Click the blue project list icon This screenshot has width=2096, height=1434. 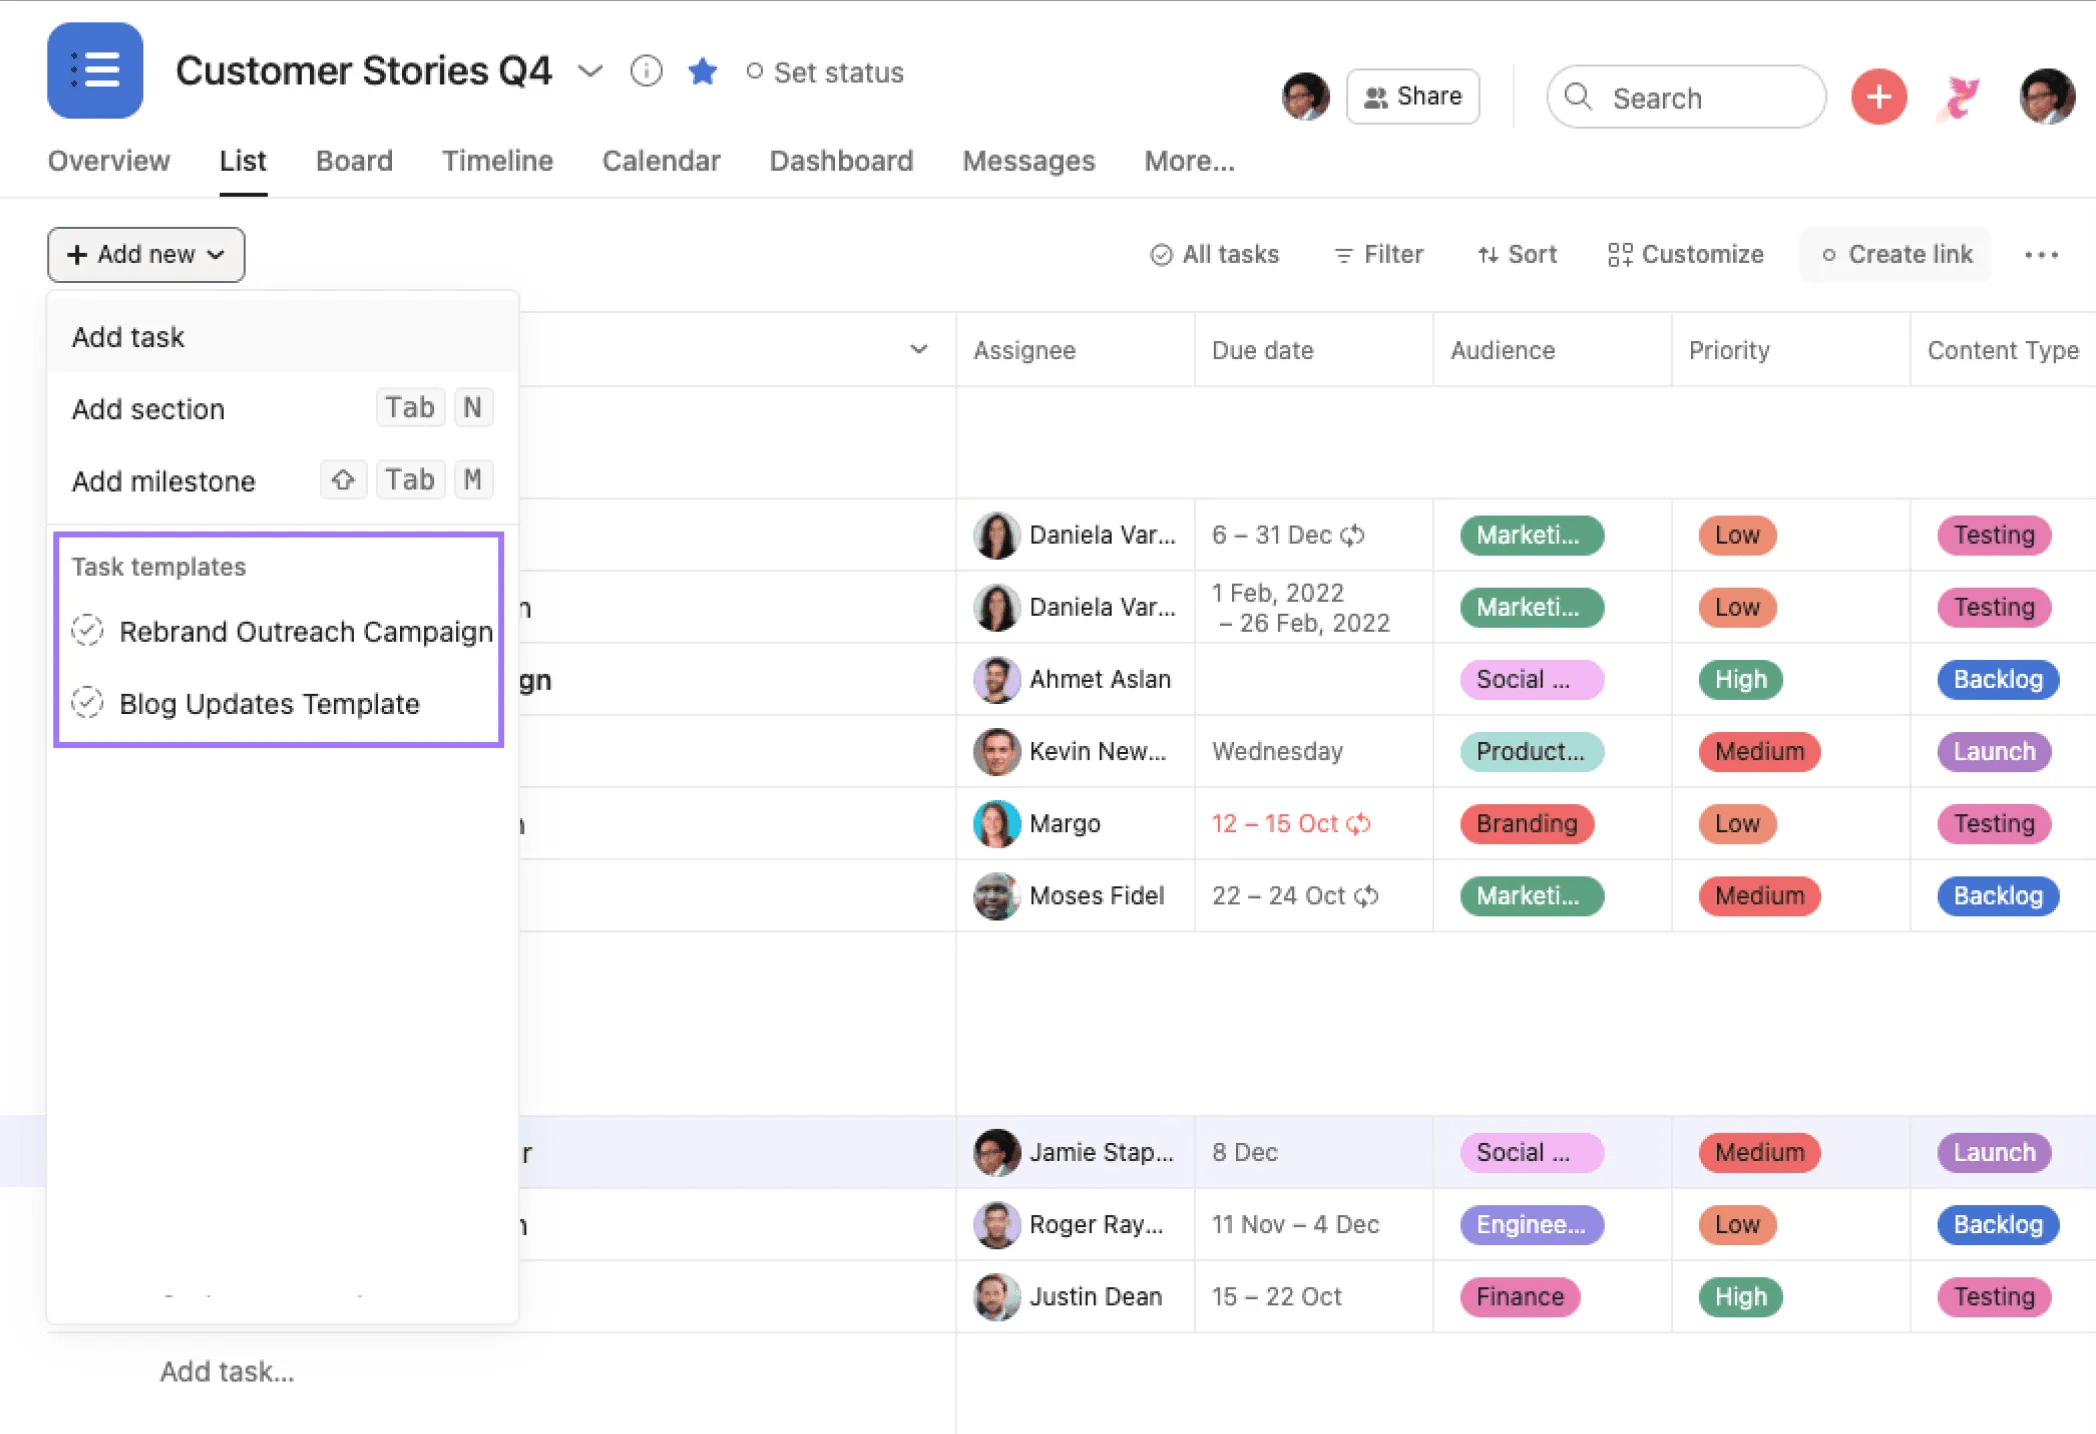(x=95, y=71)
